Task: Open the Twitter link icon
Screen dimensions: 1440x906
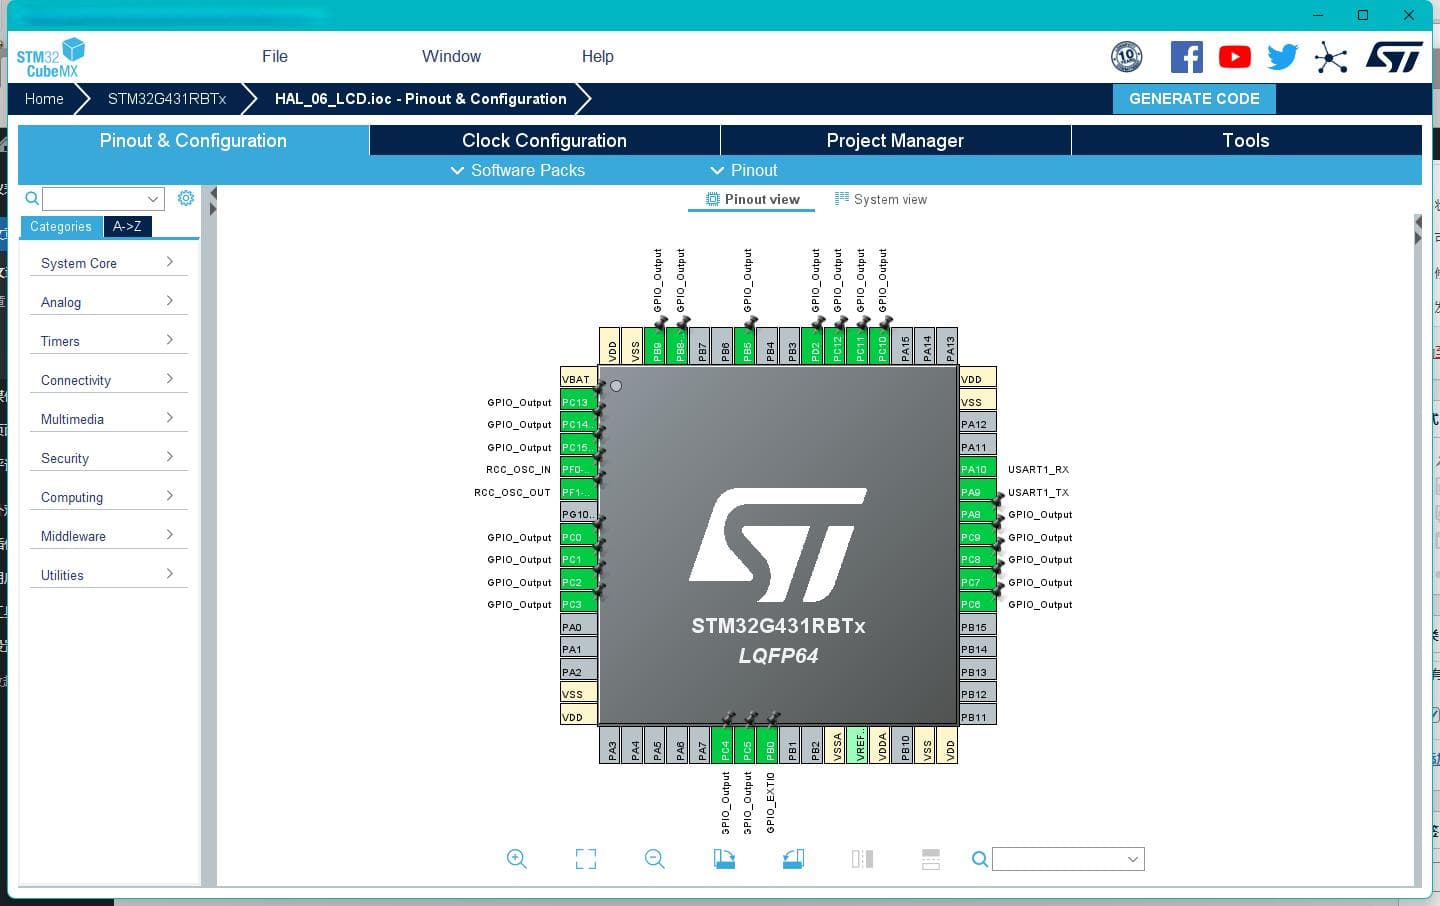Action: pos(1282,57)
